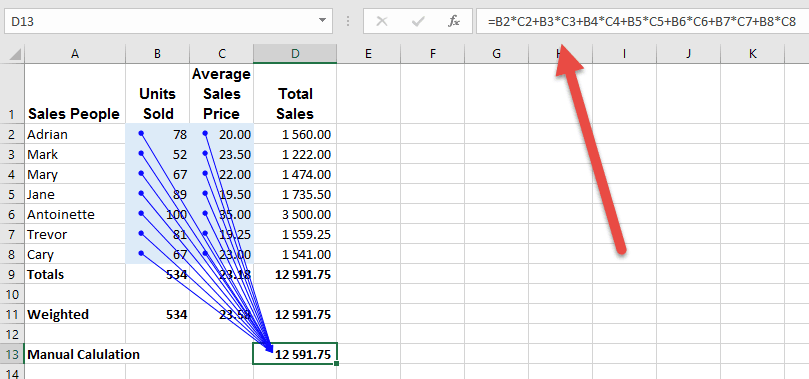Screen dimensions: 809x379
Task: Select total sales value 1 474.00
Action: pos(295,174)
